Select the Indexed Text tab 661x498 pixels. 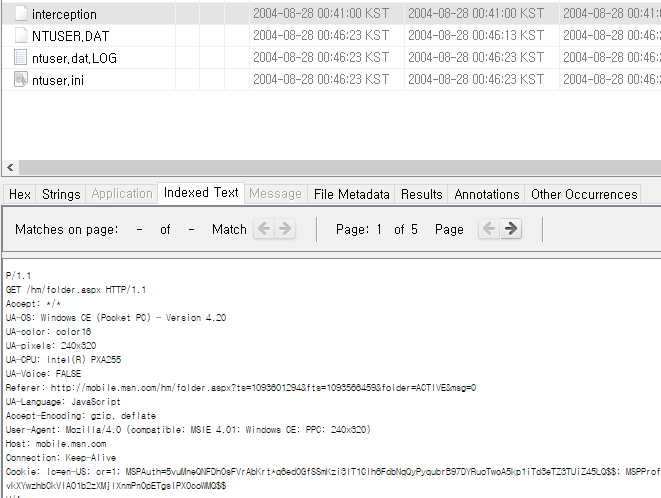(x=201, y=193)
